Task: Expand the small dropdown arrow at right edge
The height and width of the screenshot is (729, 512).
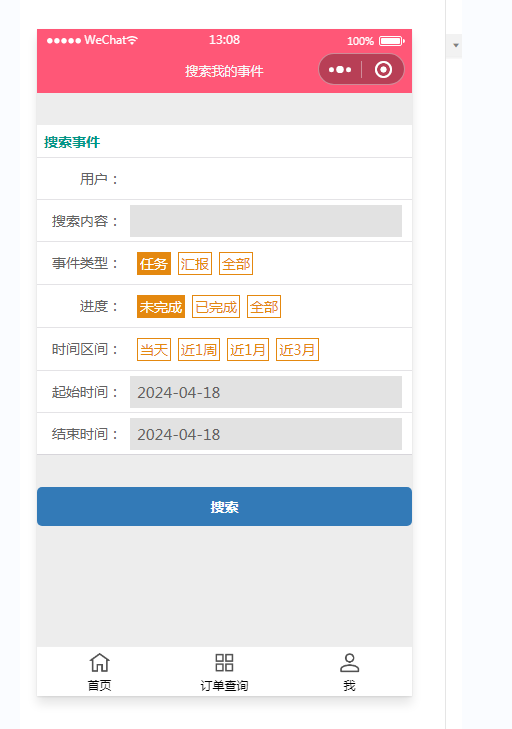Action: tap(456, 46)
